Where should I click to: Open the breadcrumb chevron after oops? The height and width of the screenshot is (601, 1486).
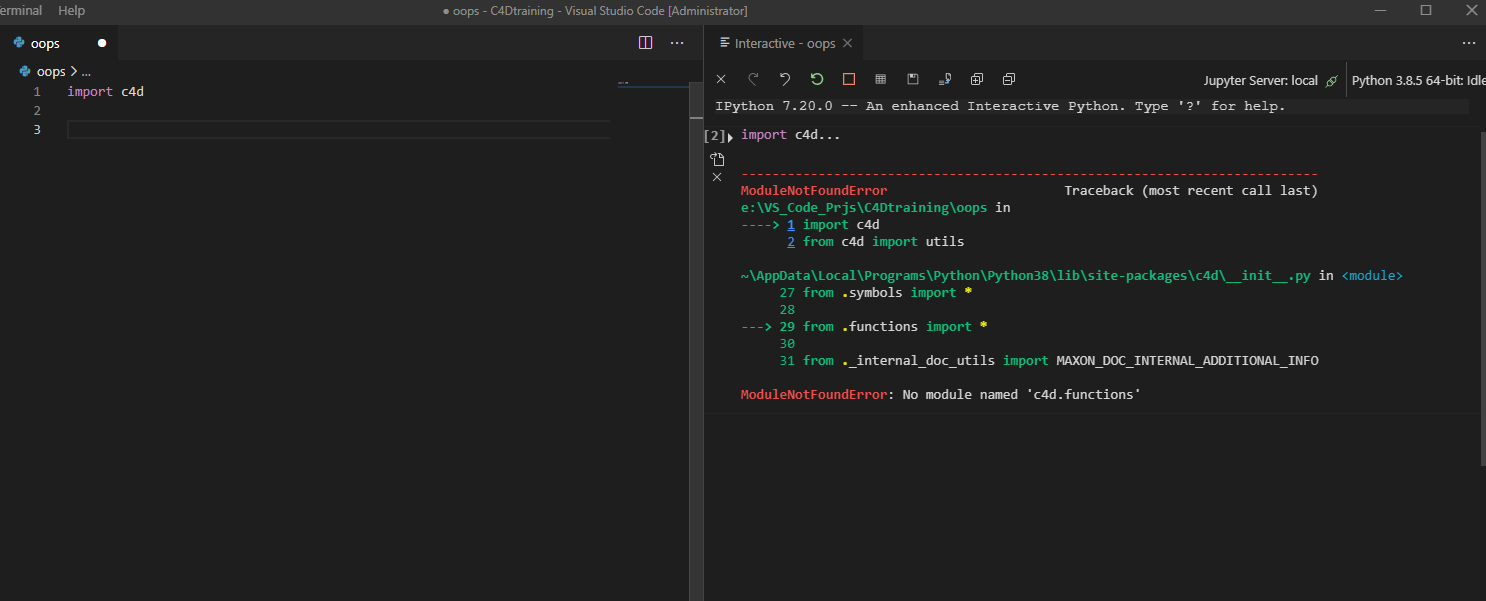point(74,72)
